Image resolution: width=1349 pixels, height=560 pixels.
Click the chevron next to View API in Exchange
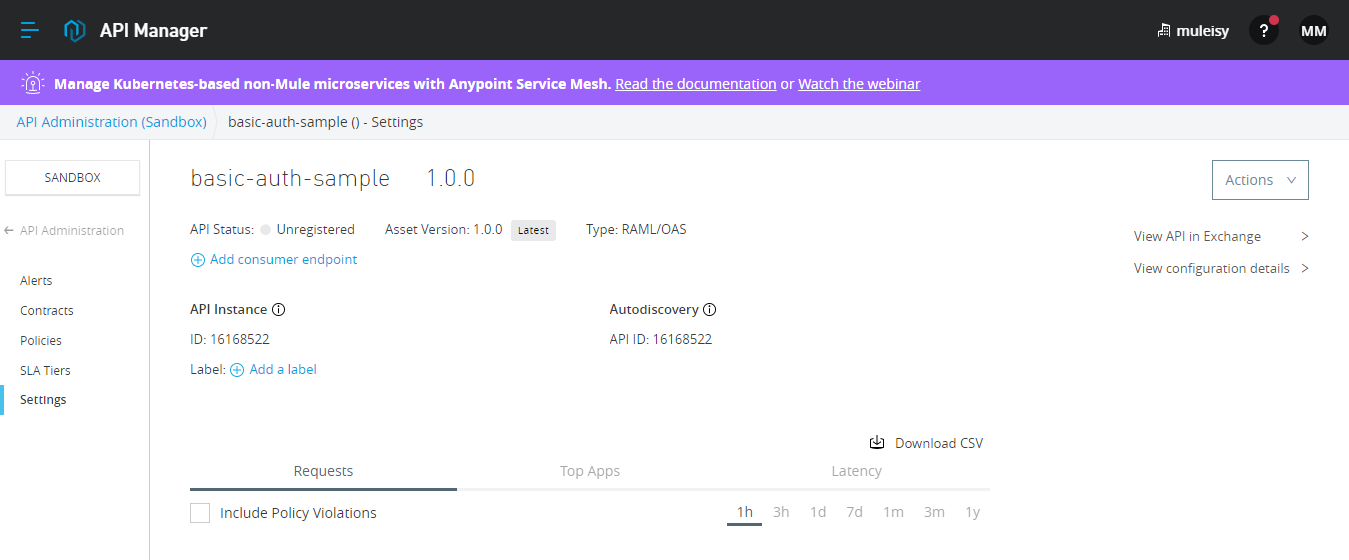[x=1305, y=237]
